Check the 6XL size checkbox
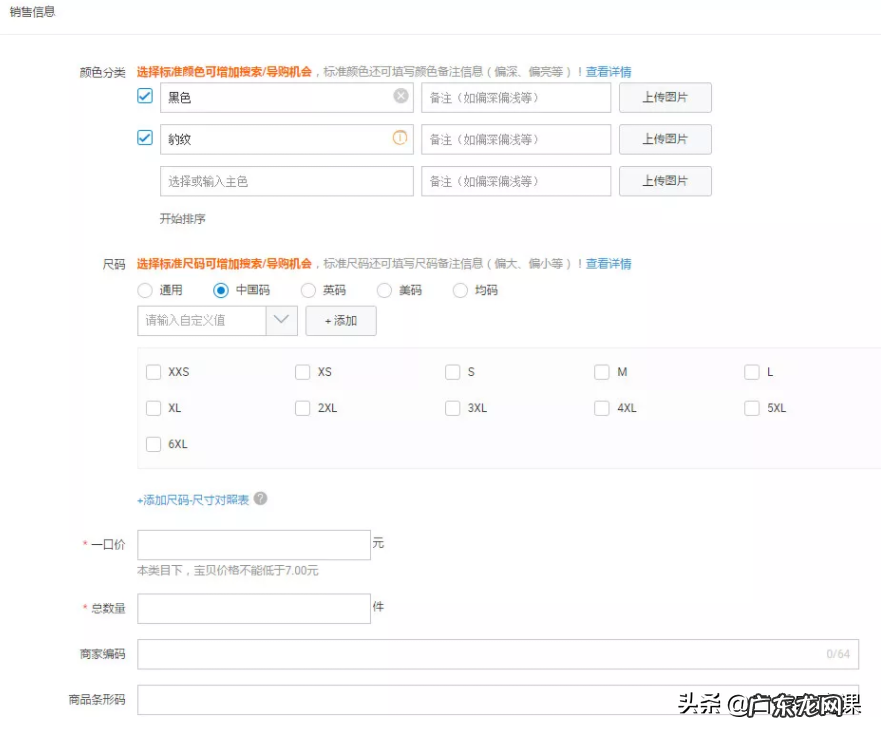 point(154,444)
